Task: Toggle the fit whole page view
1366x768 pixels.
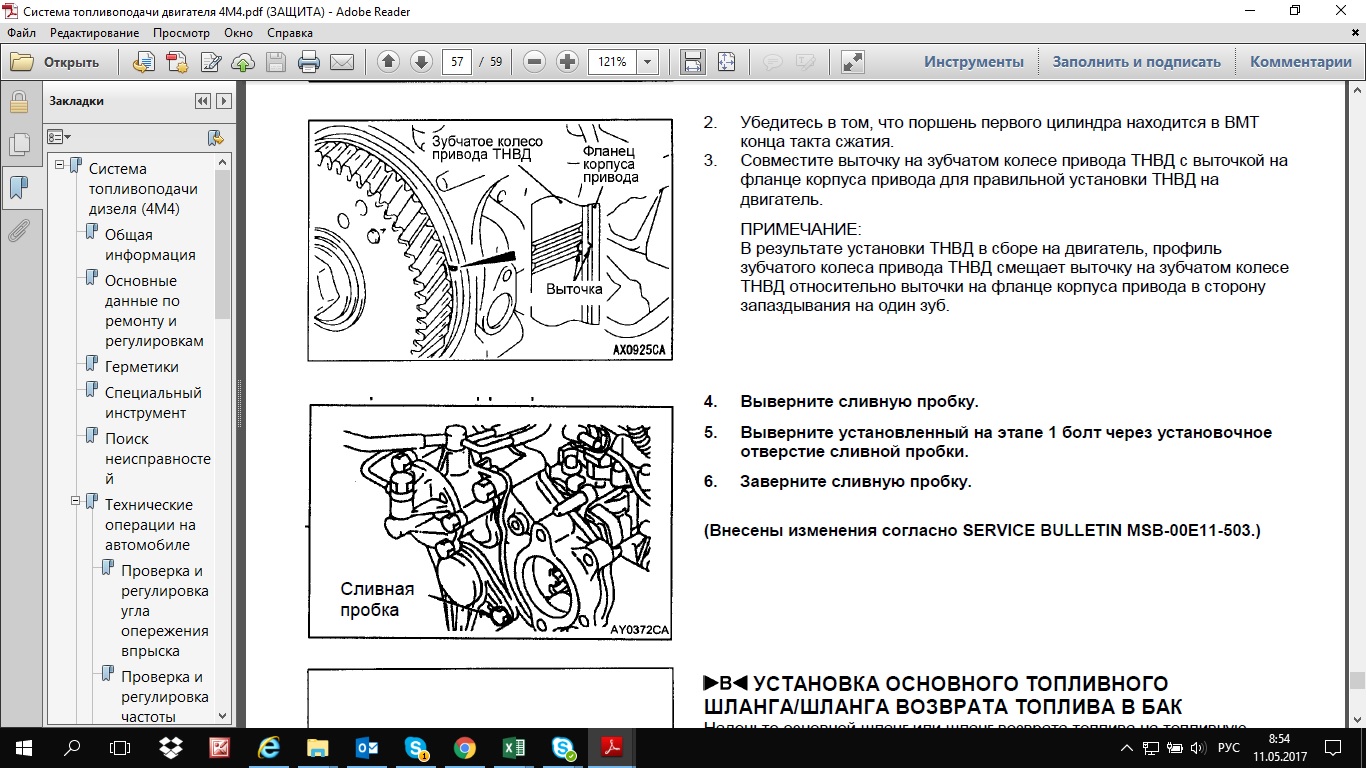Action: 726,62
